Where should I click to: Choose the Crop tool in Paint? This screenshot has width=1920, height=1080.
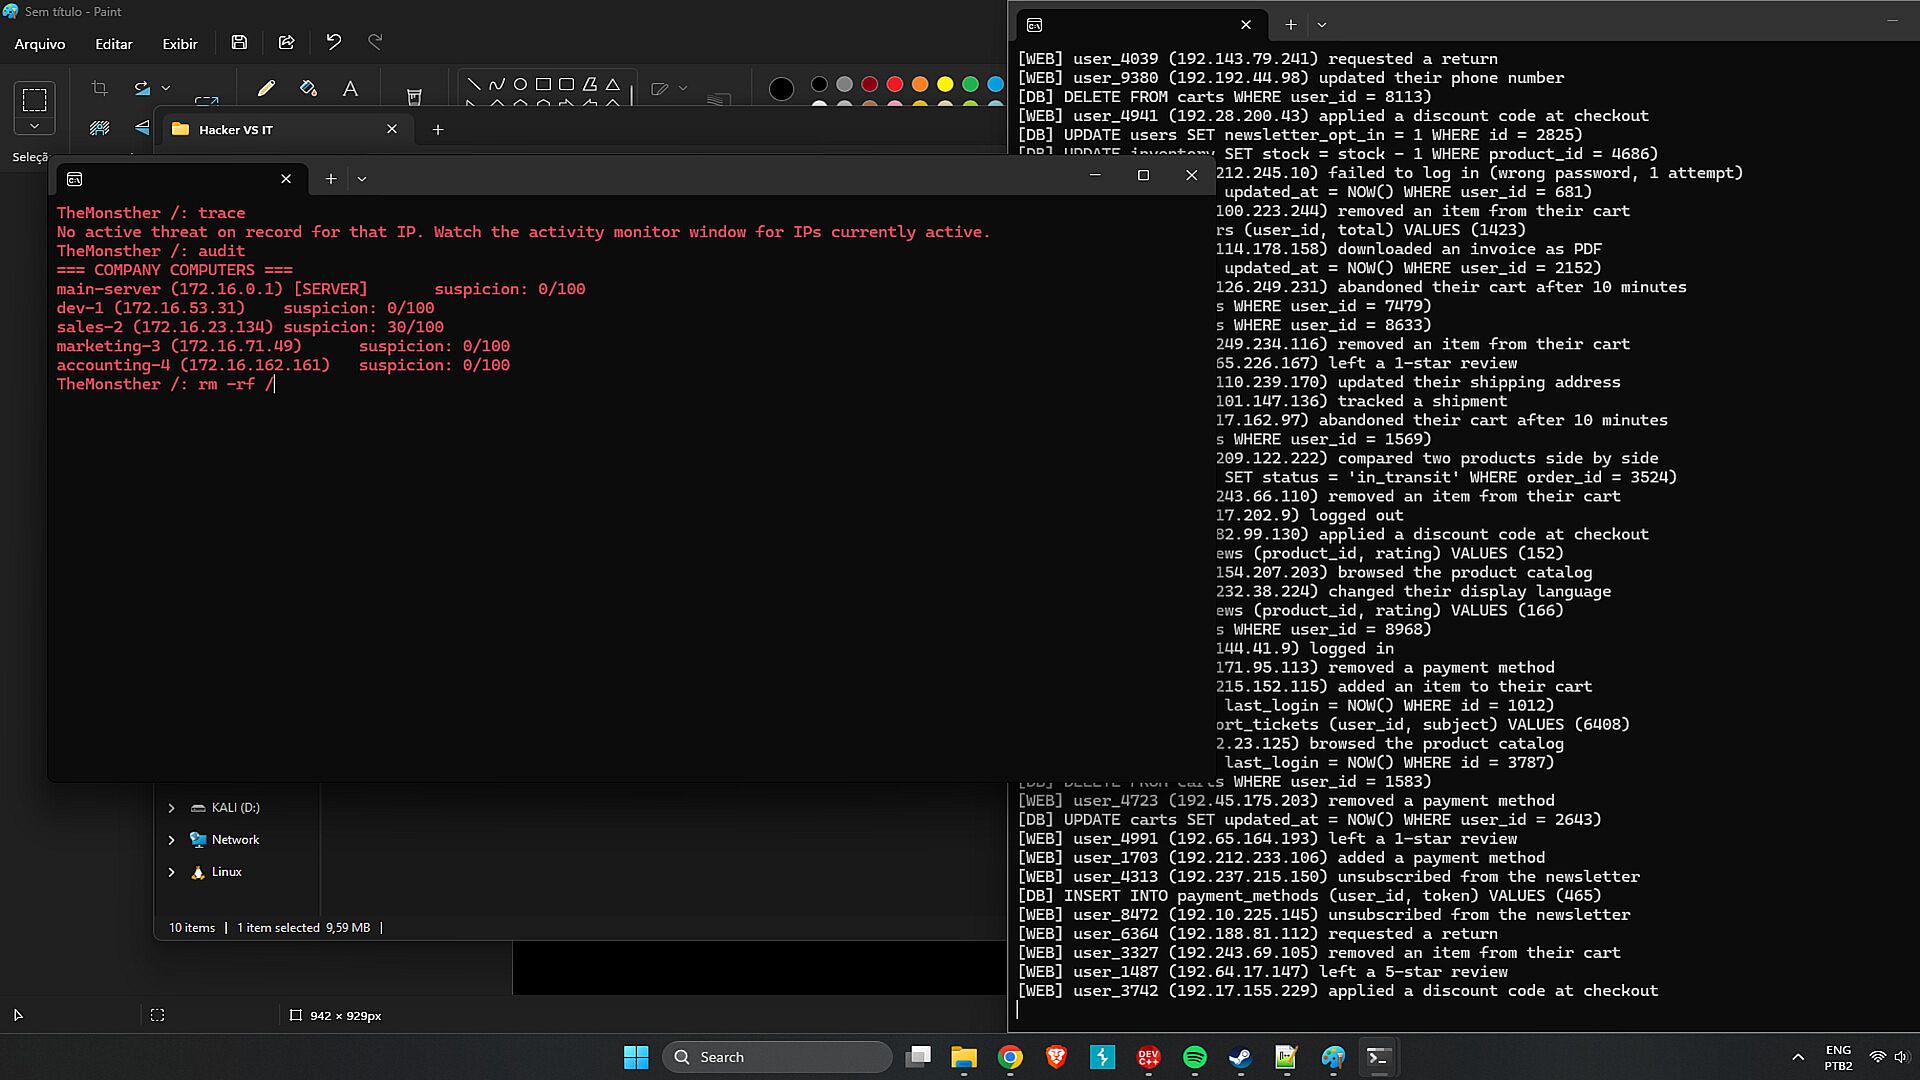click(99, 88)
